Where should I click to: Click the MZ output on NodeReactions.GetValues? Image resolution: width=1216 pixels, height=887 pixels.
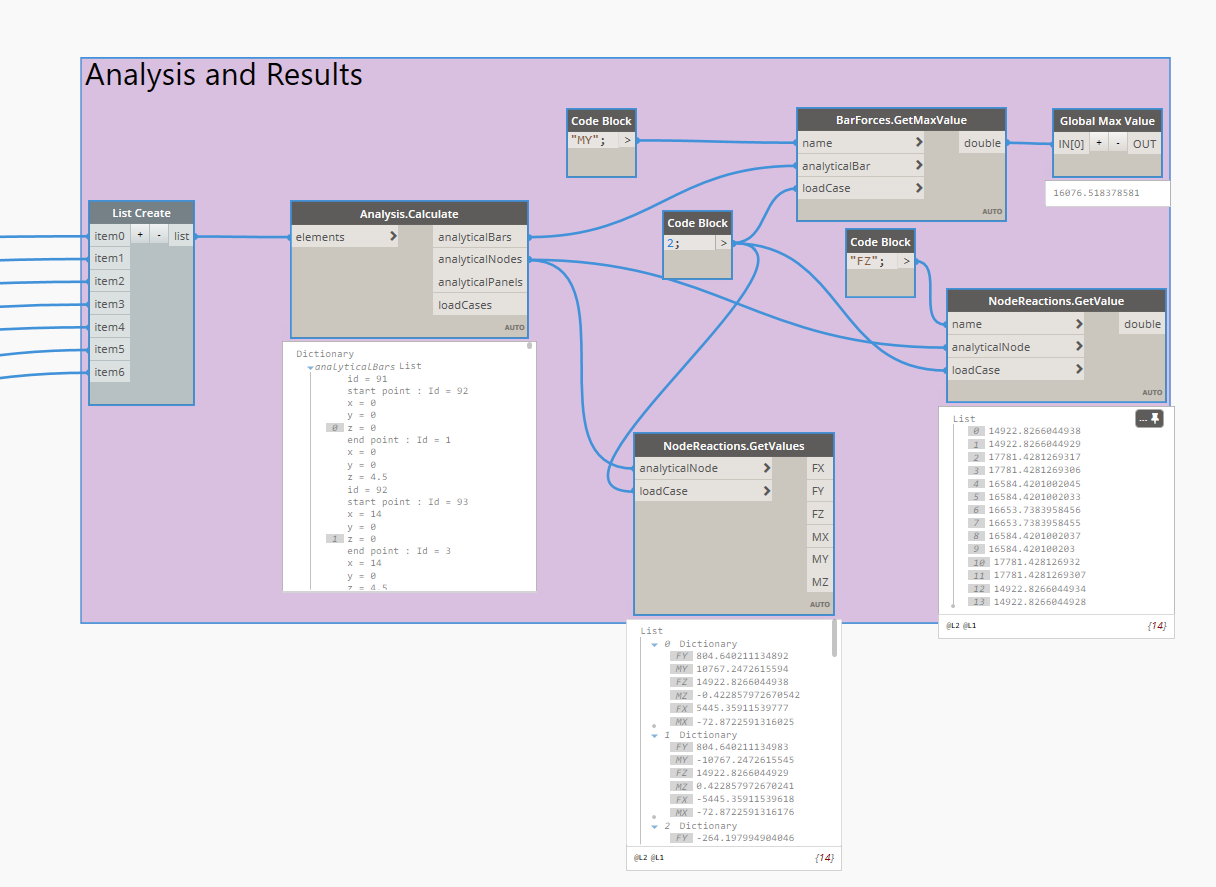click(819, 582)
